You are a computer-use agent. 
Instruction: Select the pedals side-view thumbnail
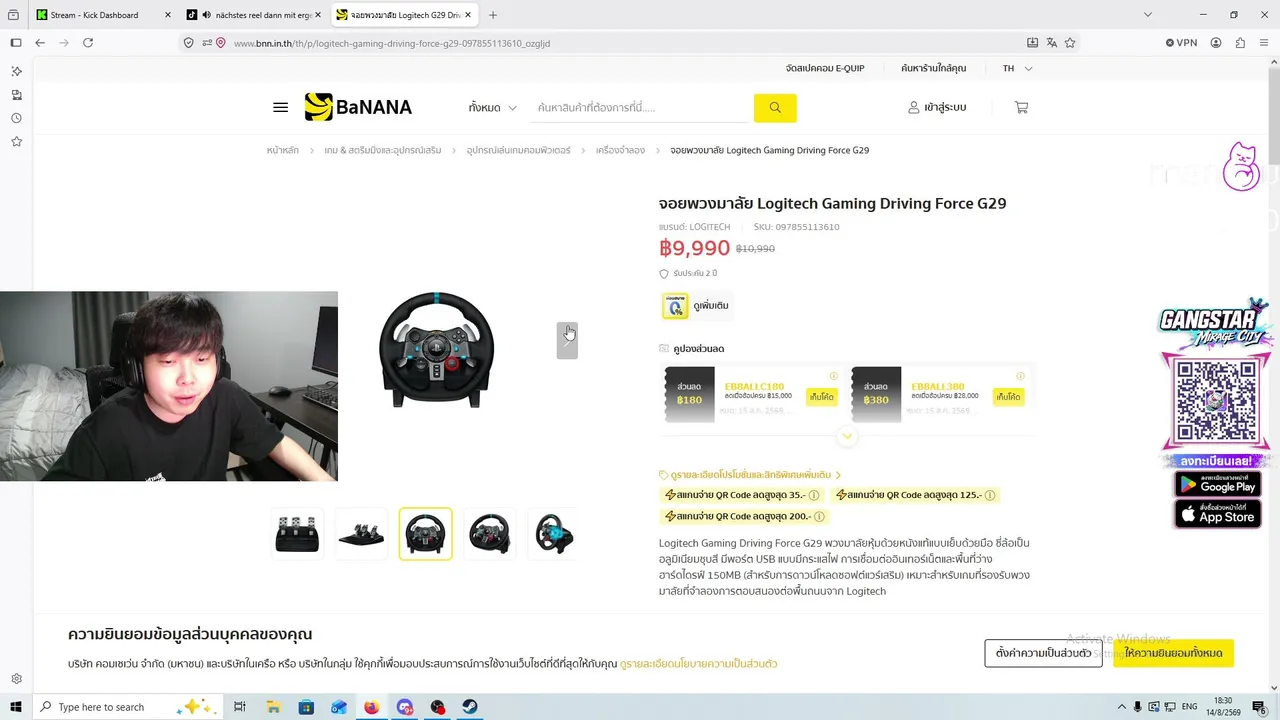point(361,534)
